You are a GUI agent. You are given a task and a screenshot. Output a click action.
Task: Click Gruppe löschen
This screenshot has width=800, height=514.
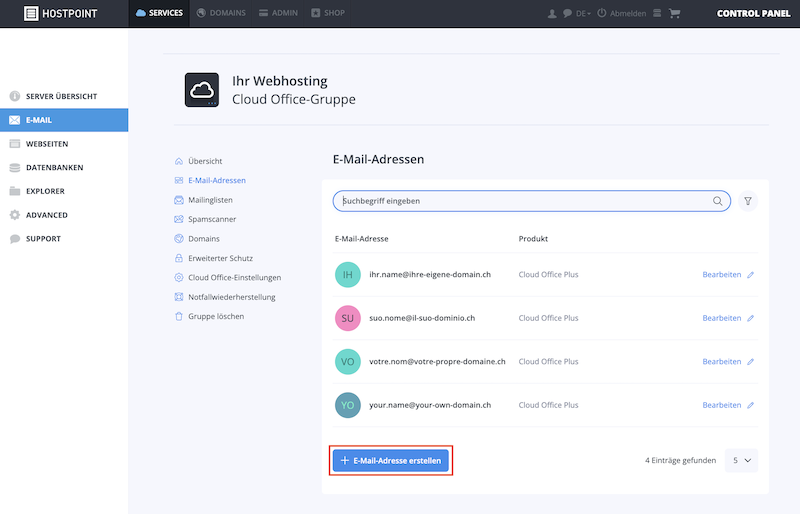coord(209,316)
